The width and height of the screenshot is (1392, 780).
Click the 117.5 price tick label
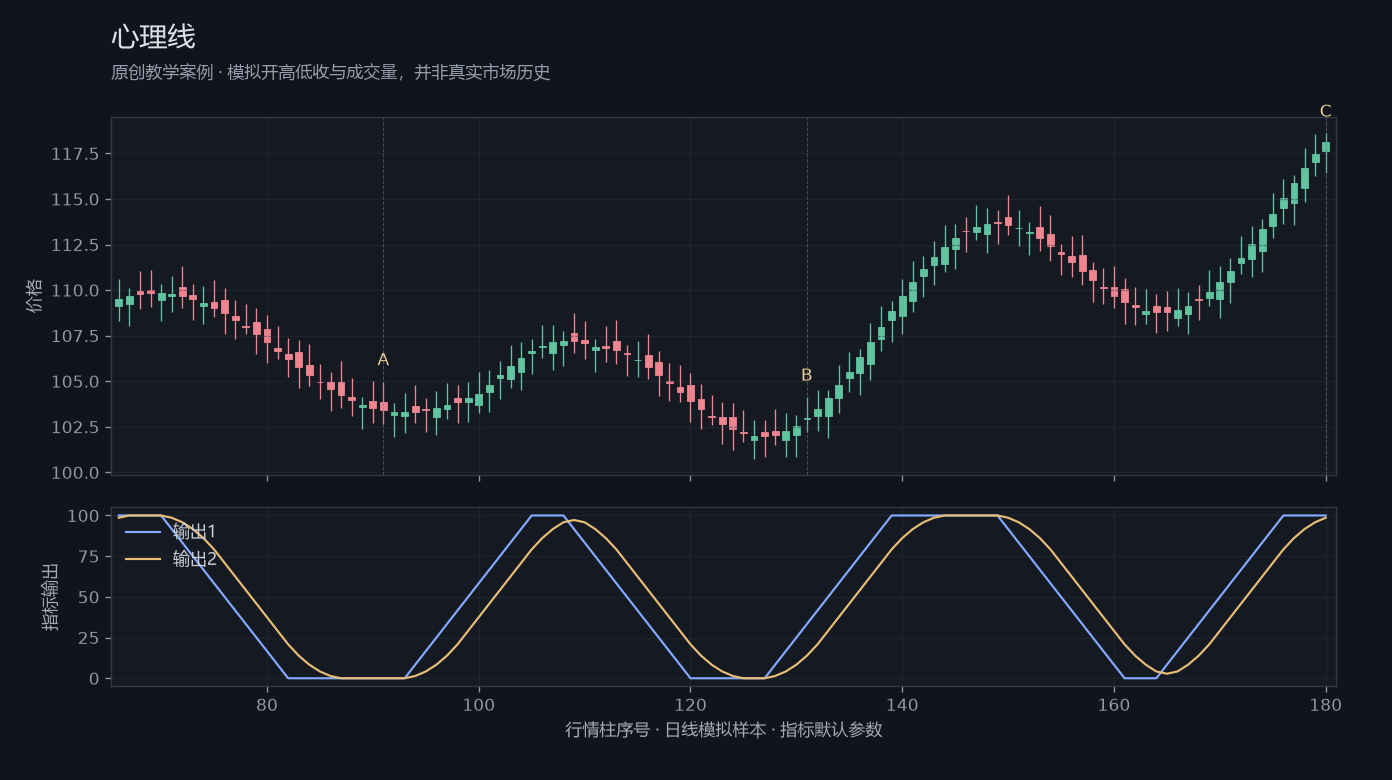(x=75, y=154)
